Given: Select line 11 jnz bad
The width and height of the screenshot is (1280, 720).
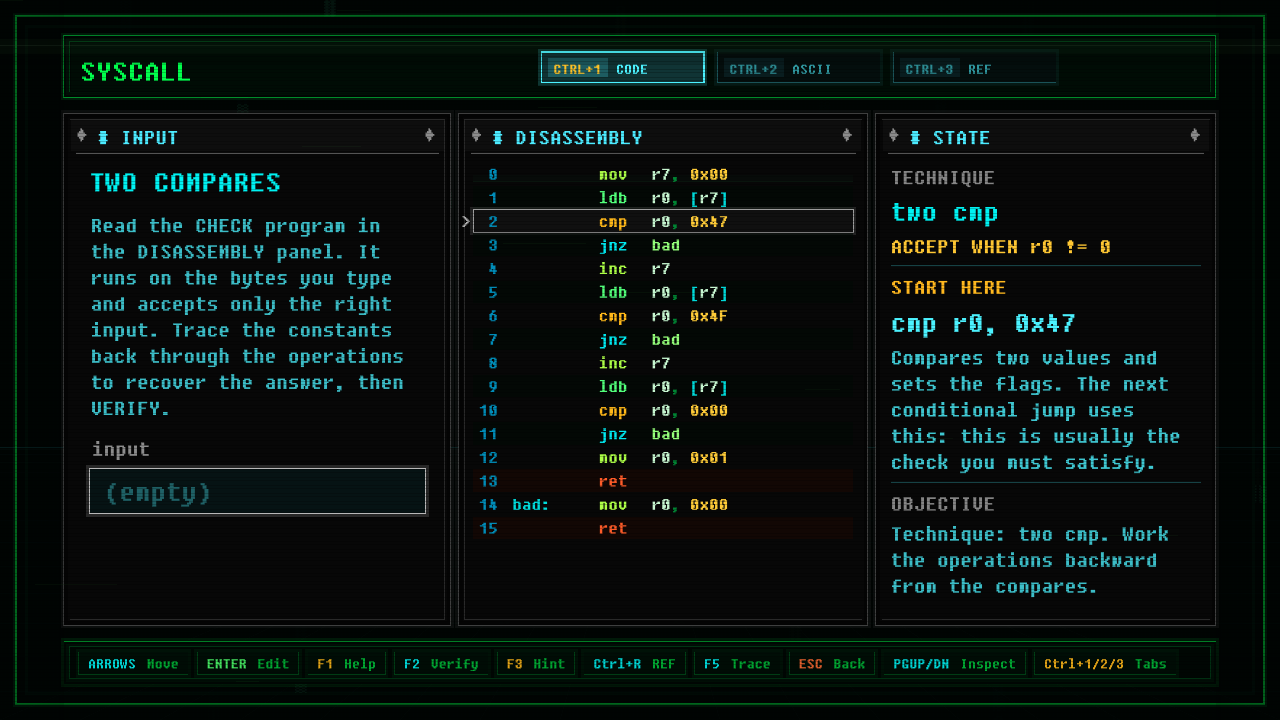Looking at the screenshot, I should pos(663,434).
